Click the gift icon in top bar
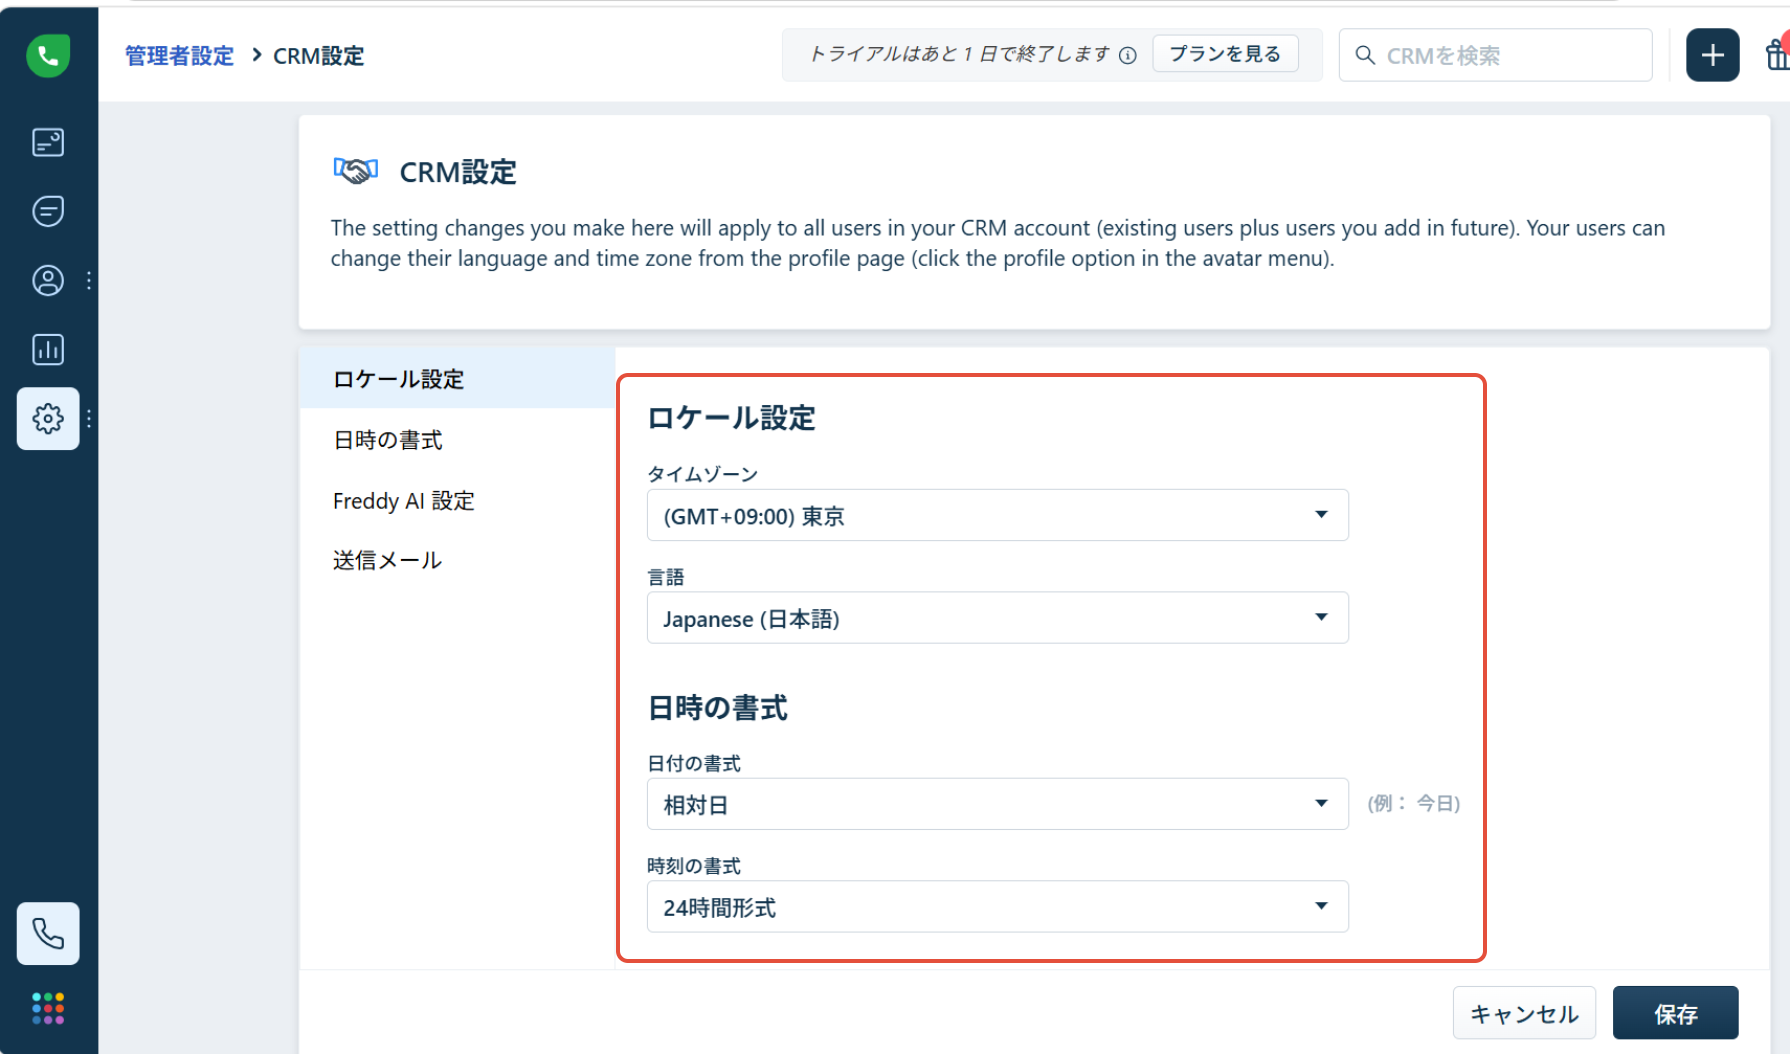The image size is (1790, 1054). coord(1777,55)
